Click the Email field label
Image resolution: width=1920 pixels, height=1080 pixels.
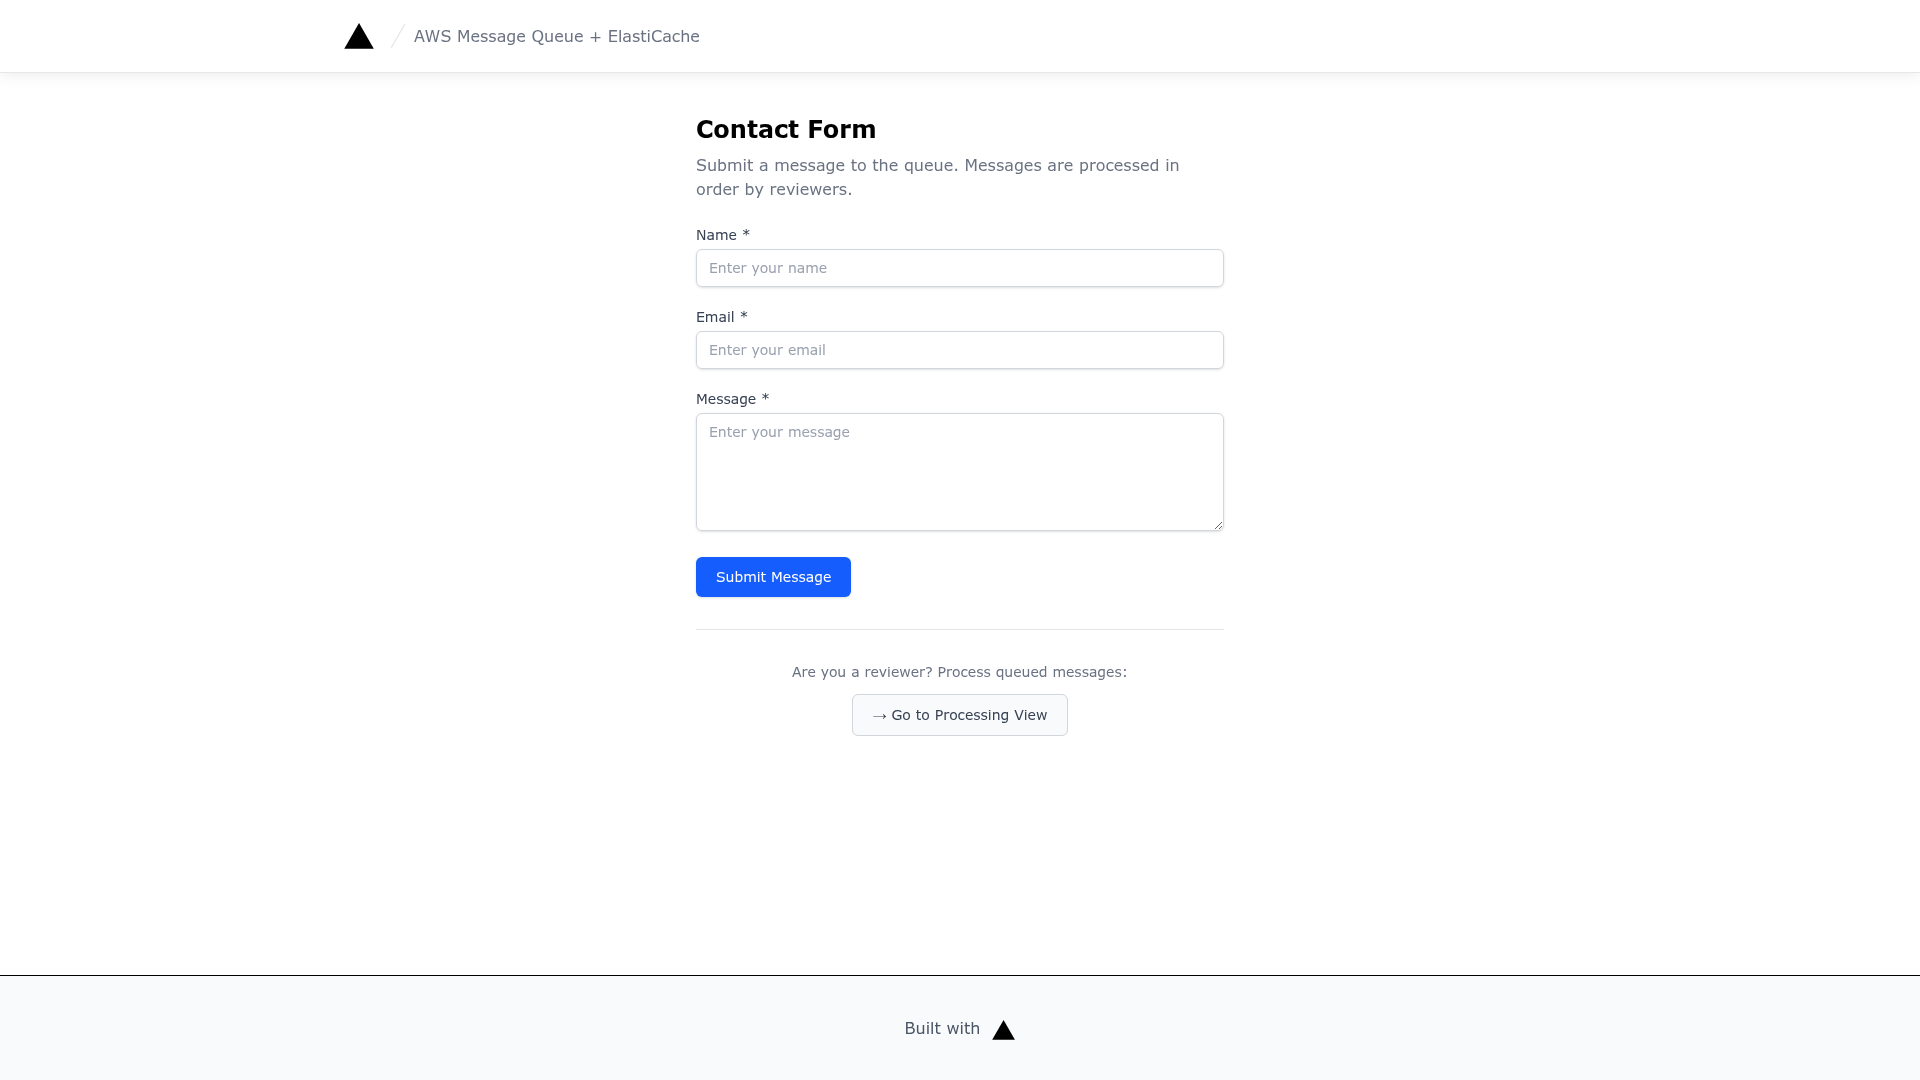pos(715,317)
